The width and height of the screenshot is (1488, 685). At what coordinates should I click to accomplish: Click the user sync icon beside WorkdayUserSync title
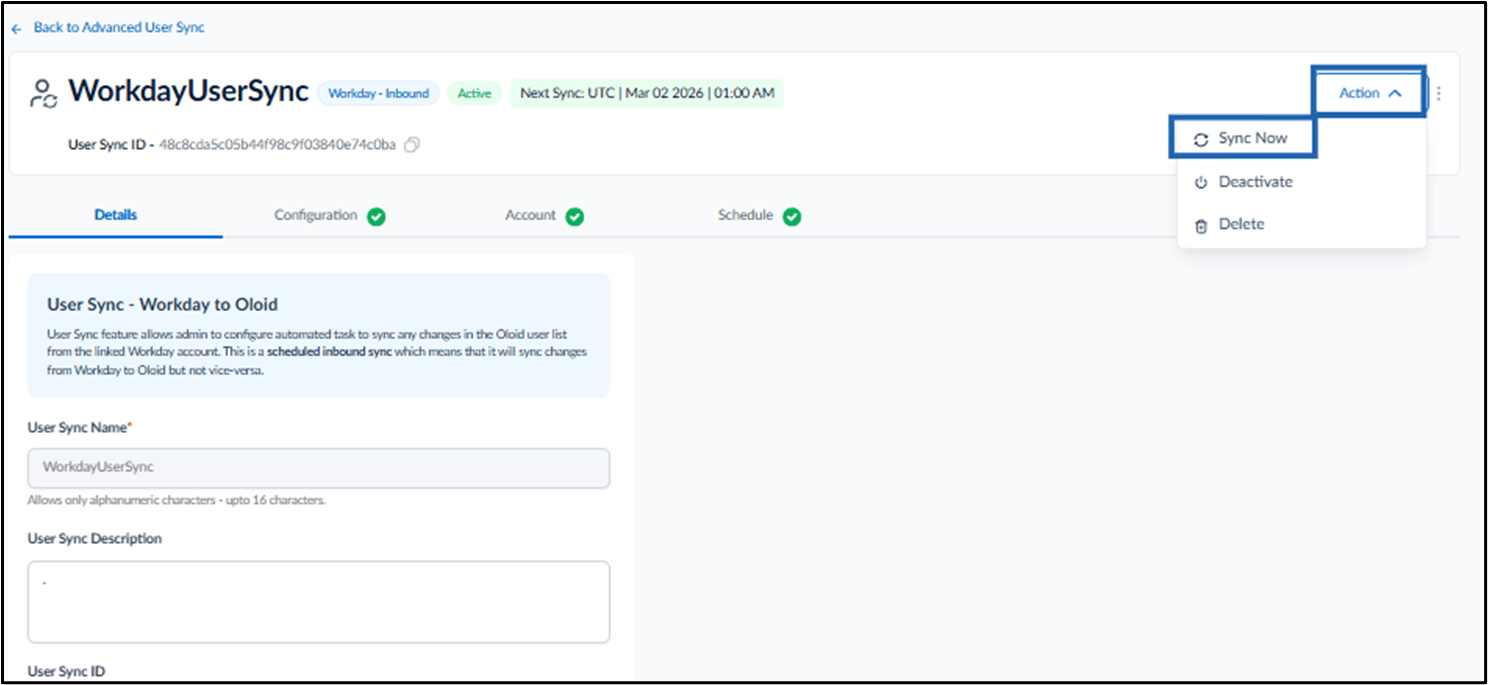pos(44,93)
